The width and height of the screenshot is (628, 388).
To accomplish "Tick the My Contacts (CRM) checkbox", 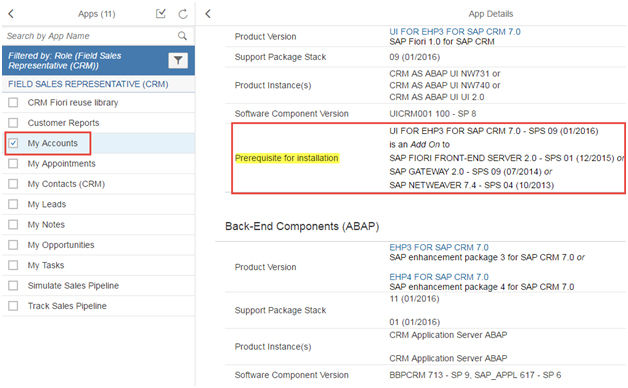I will click(x=13, y=184).
